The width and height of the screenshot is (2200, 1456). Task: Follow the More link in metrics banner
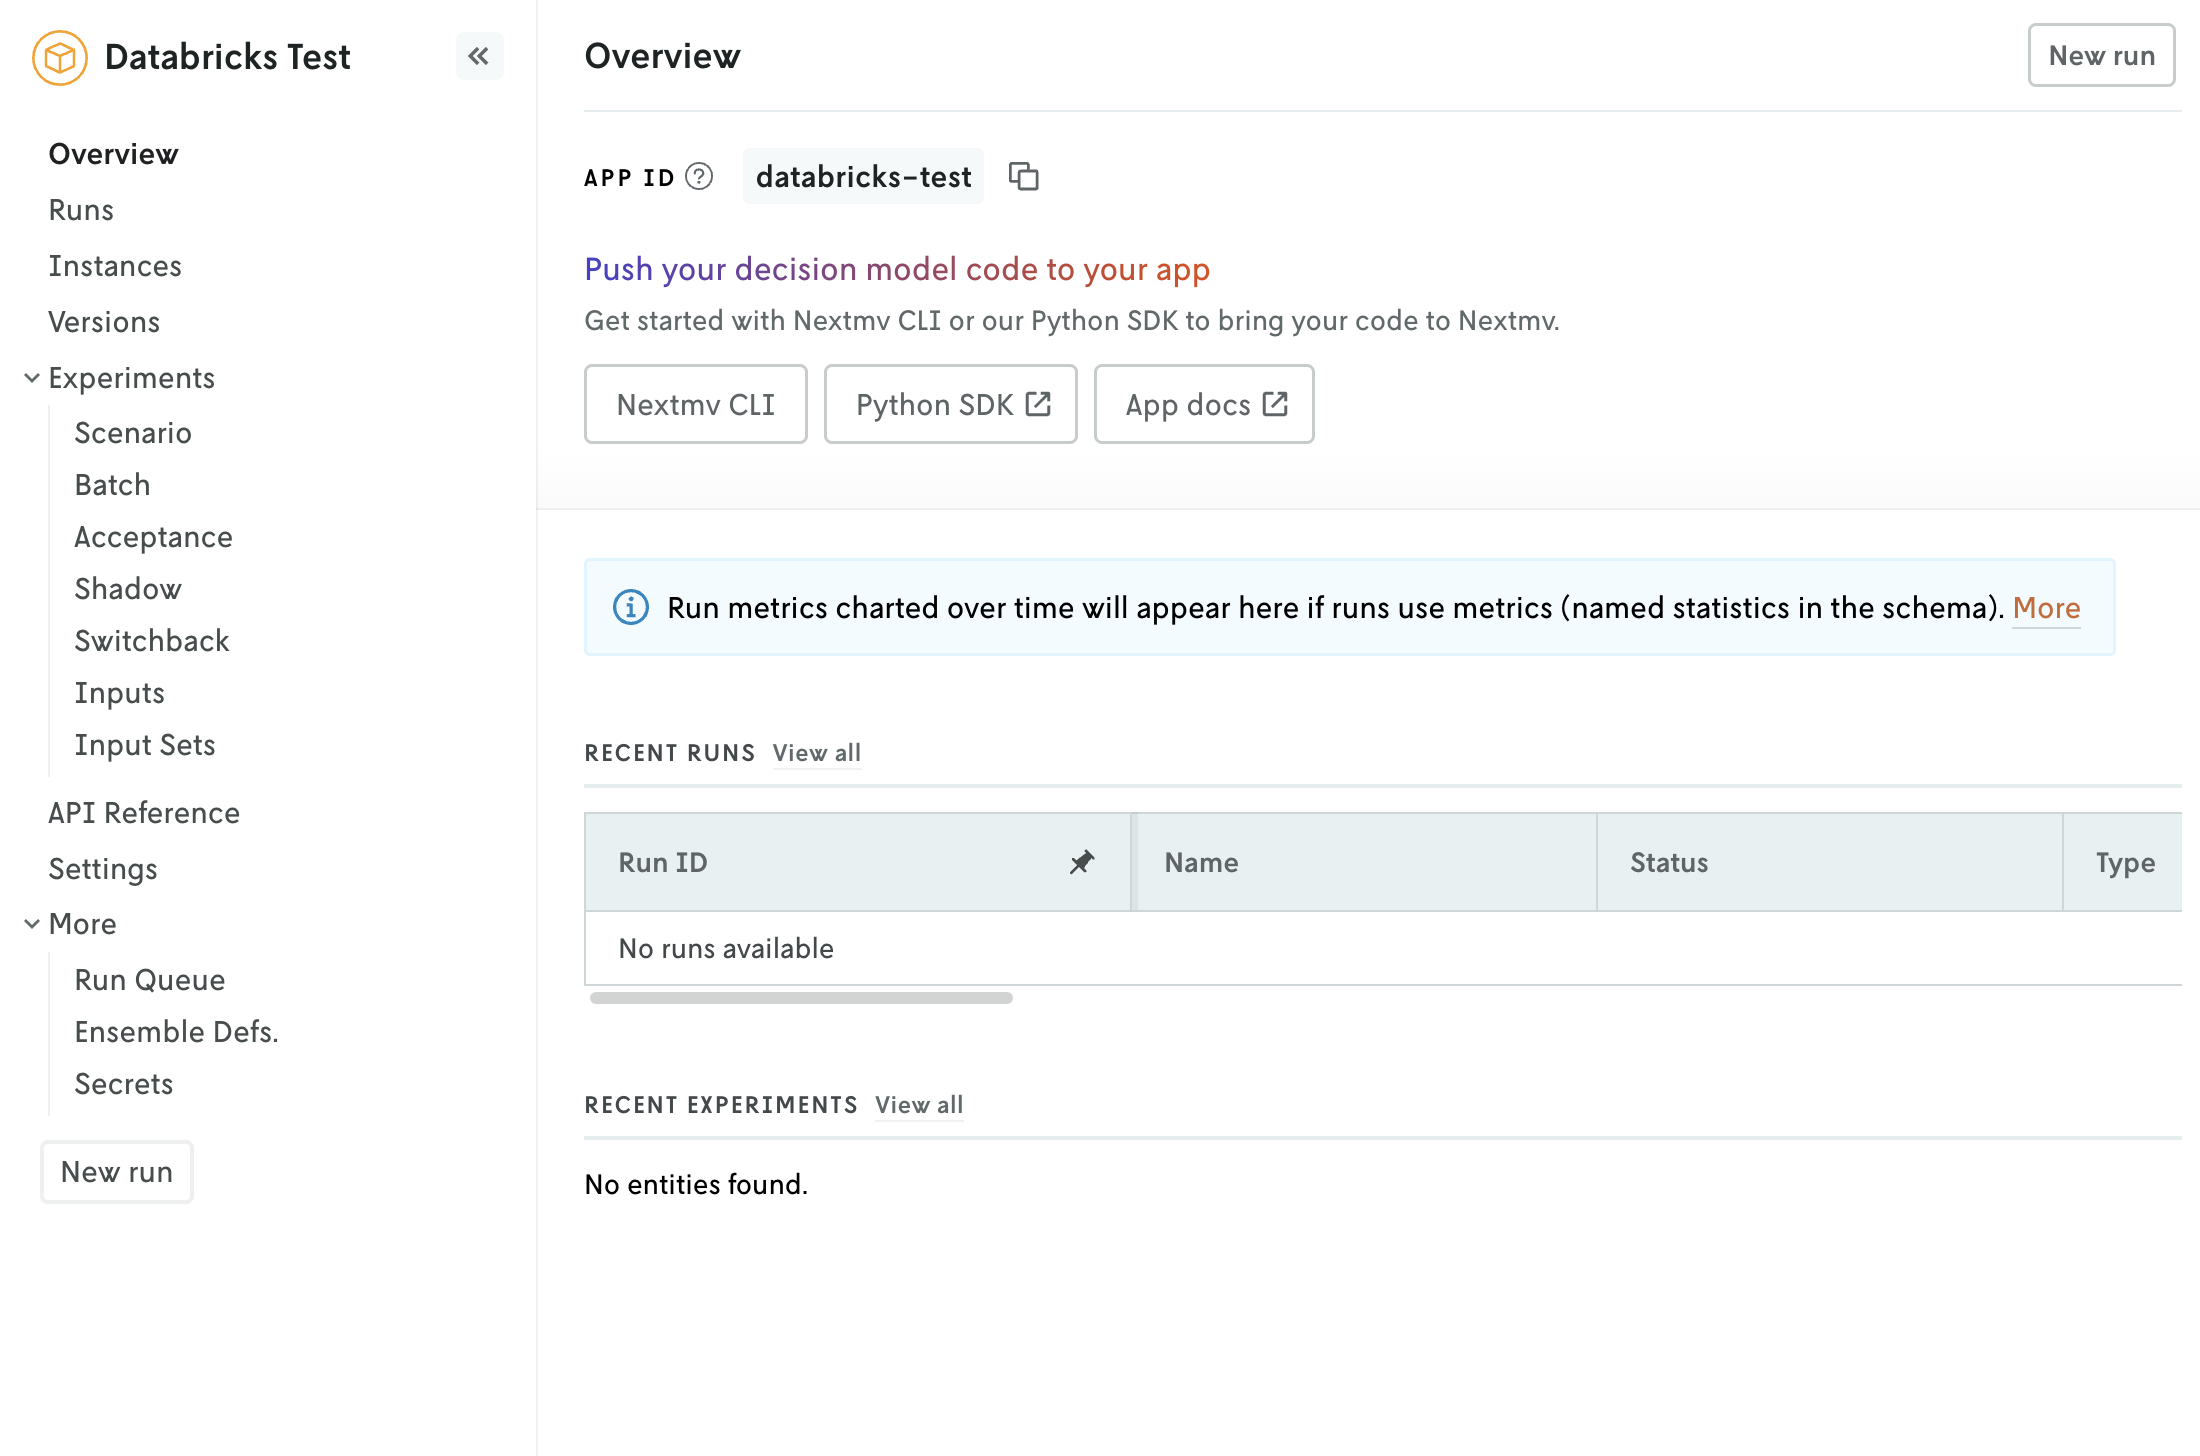point(2046,608)
